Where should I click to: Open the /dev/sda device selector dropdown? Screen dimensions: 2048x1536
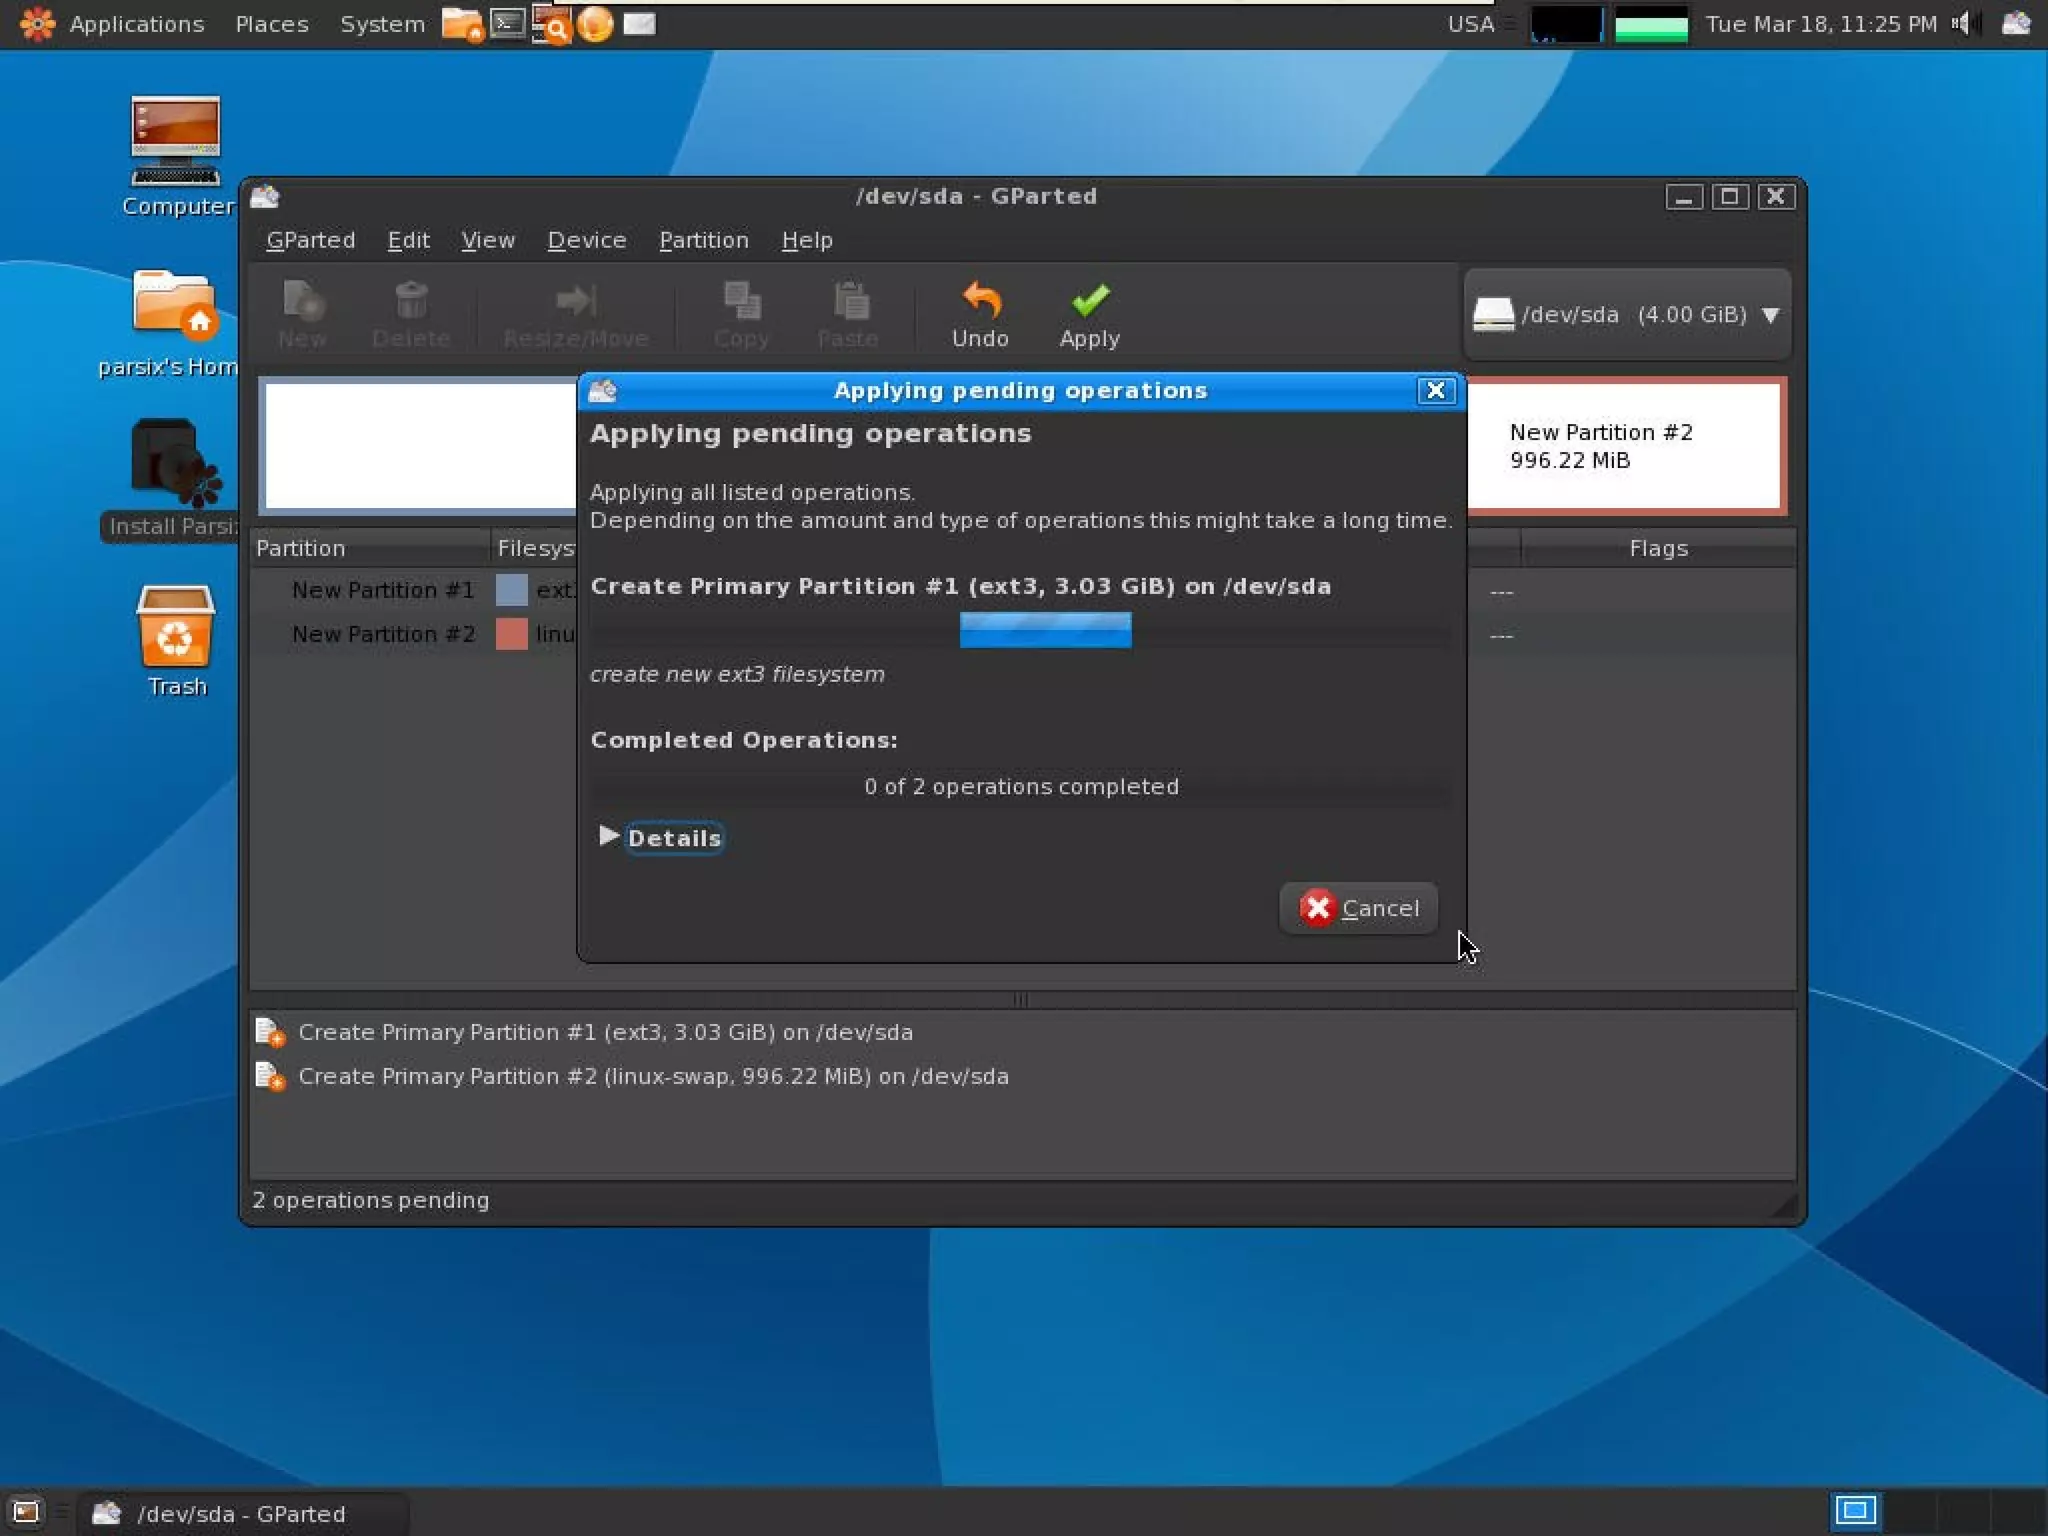coord(1626,314)
